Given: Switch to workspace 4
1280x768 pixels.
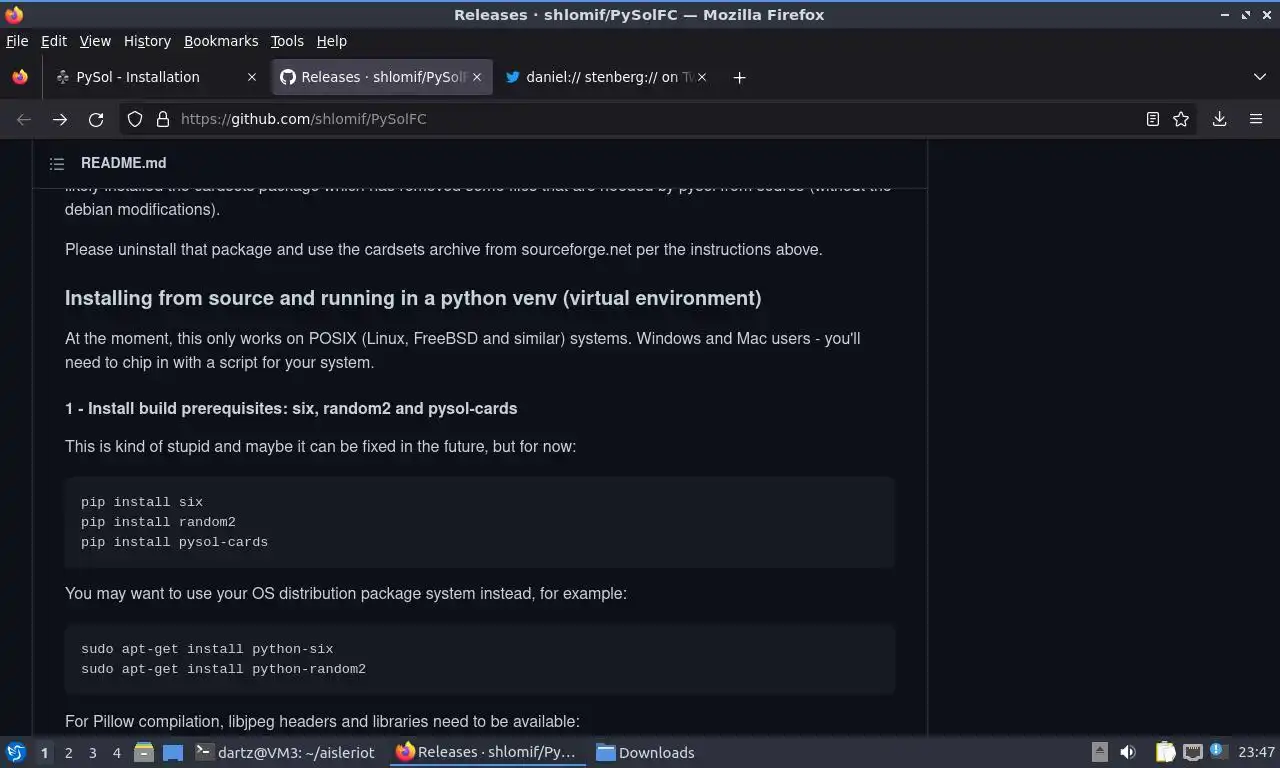Looking at the screenshot, I should click(116, 752).
